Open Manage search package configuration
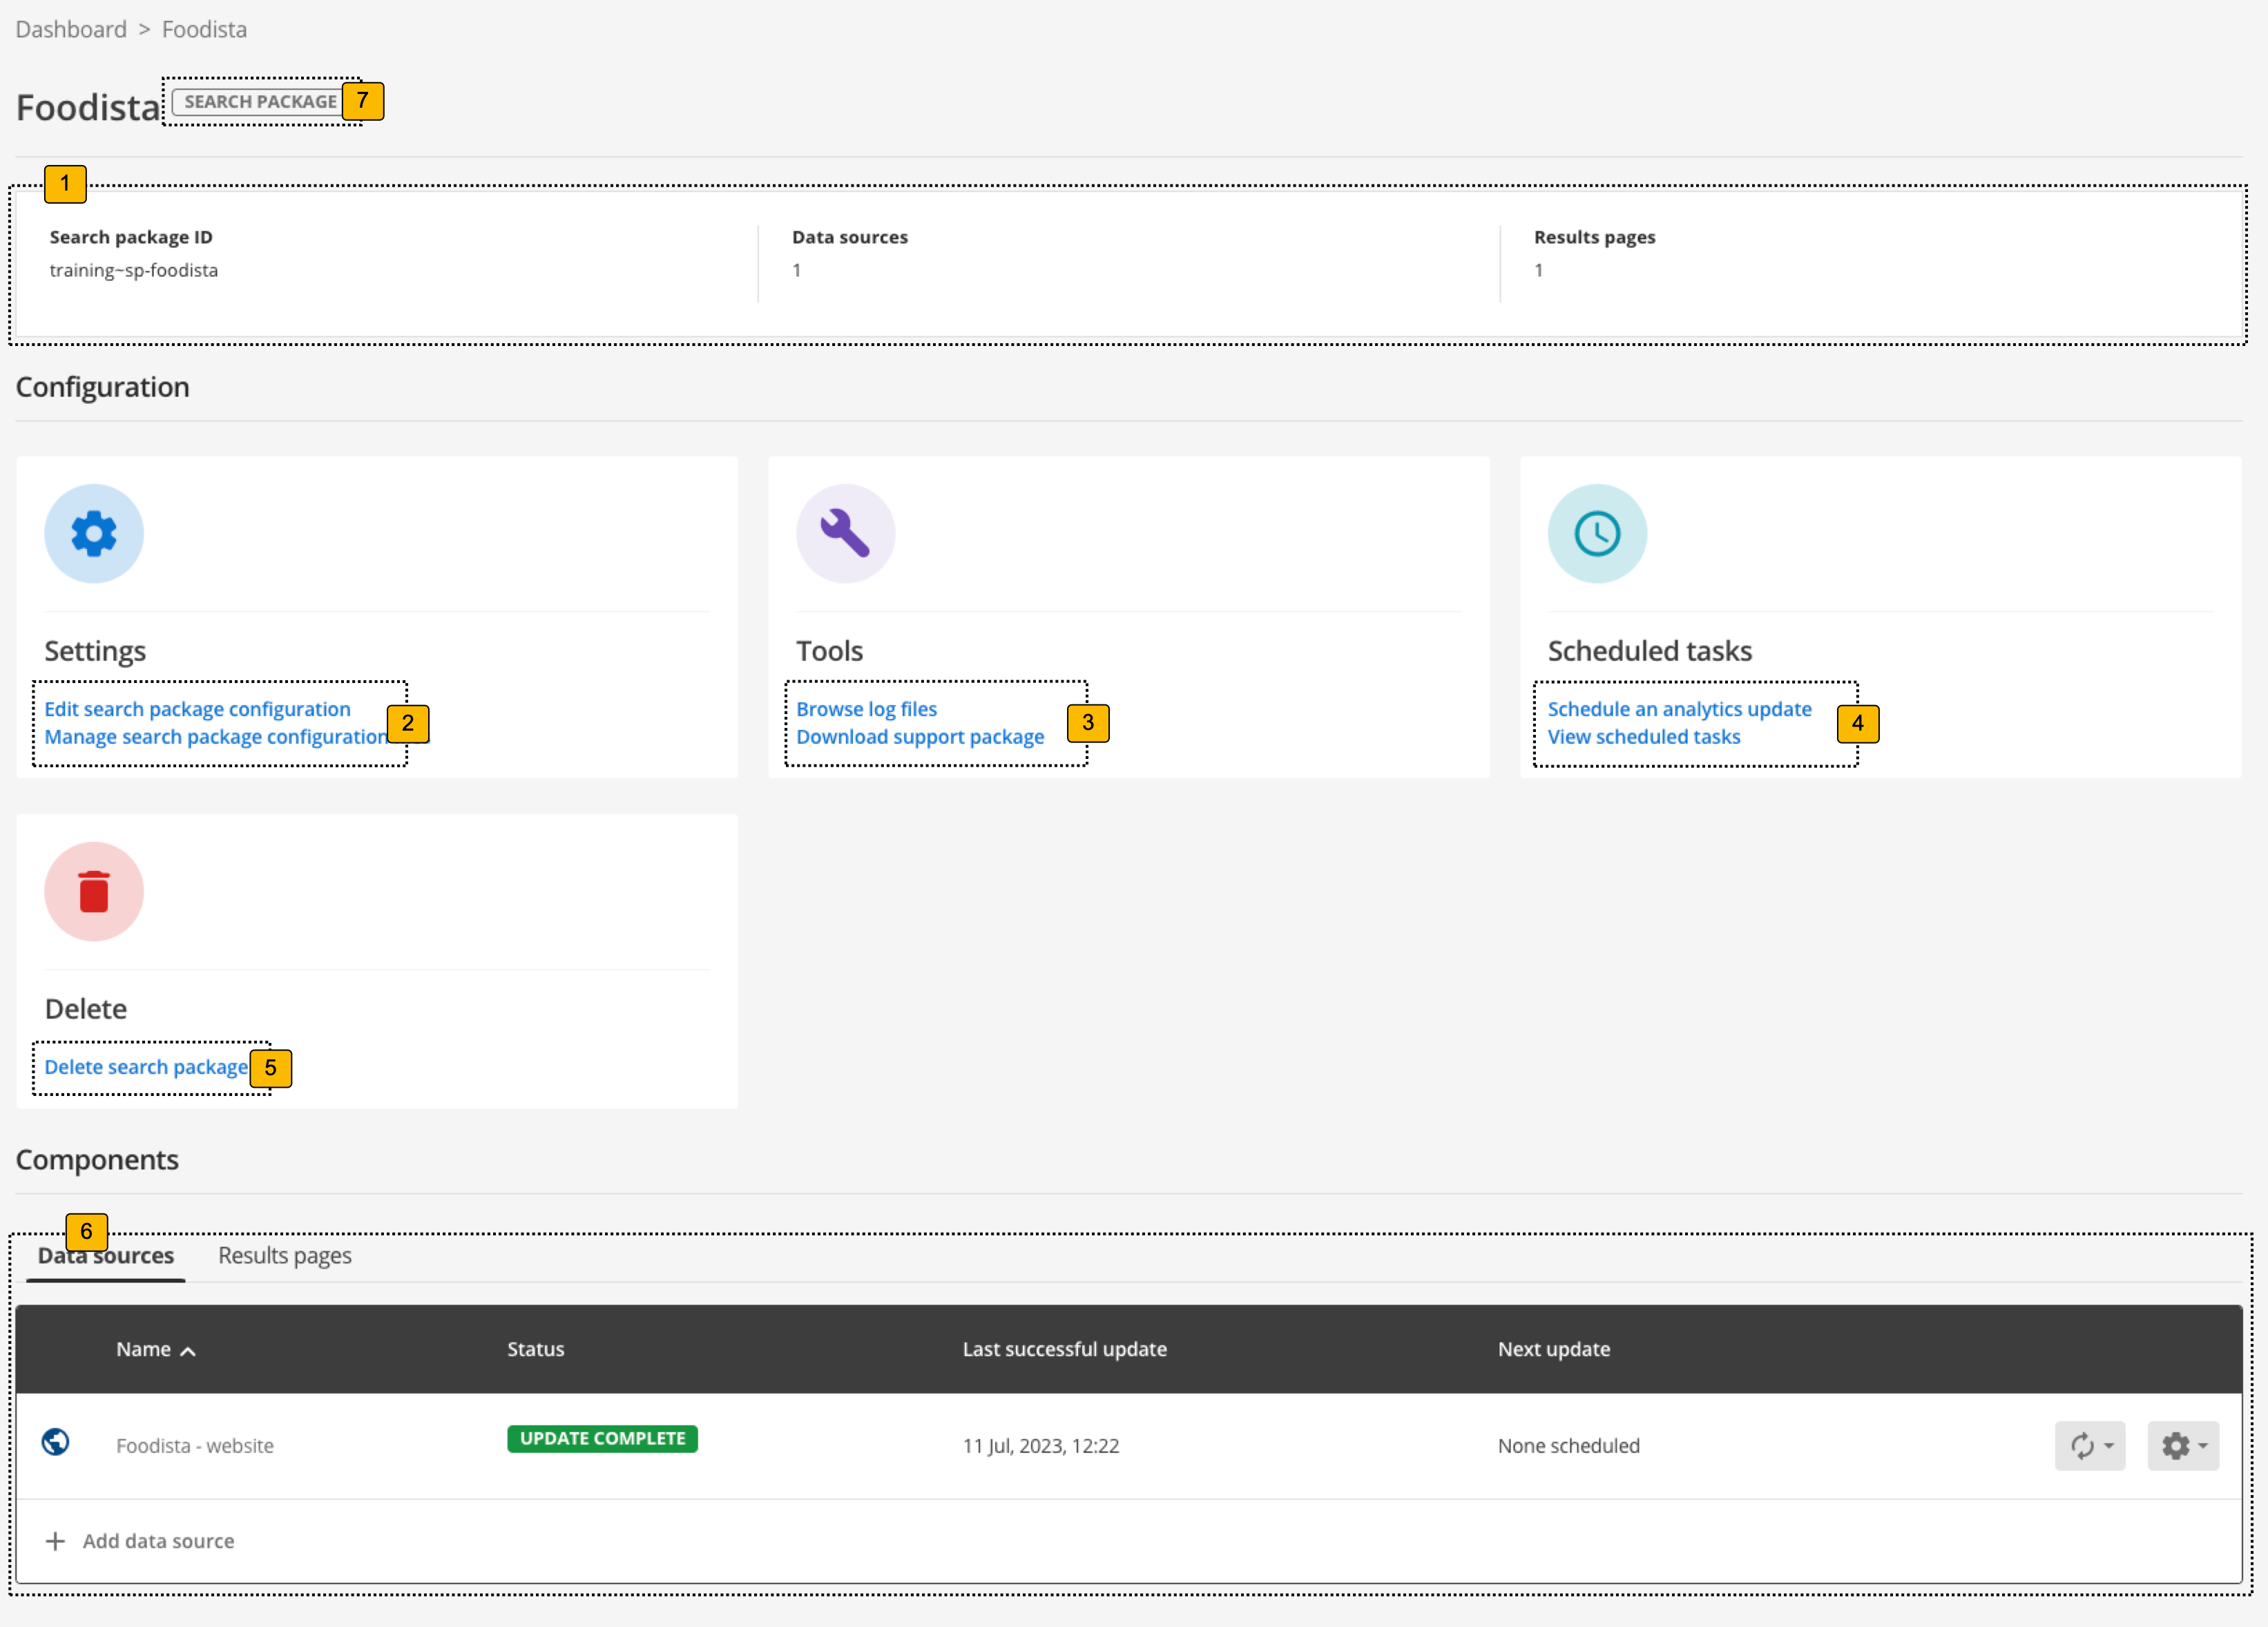The image size is (2268, 1627). 216,737
